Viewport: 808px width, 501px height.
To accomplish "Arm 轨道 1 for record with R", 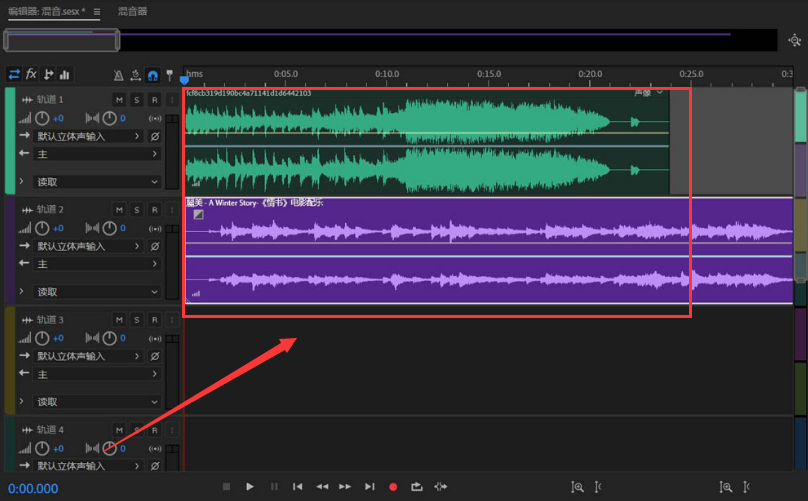I will (x=154, y=100).
